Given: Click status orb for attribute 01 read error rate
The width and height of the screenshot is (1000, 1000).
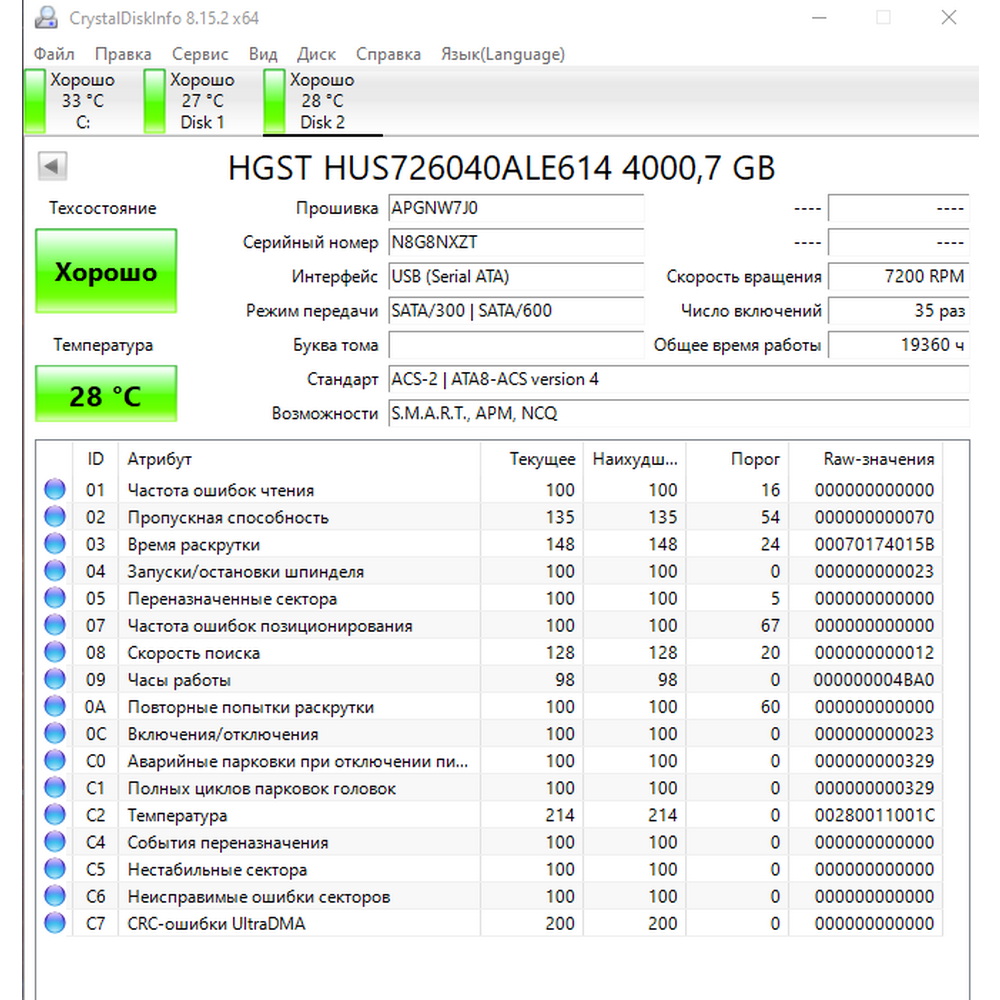Looking at the screenshot, I should (55, 489).
